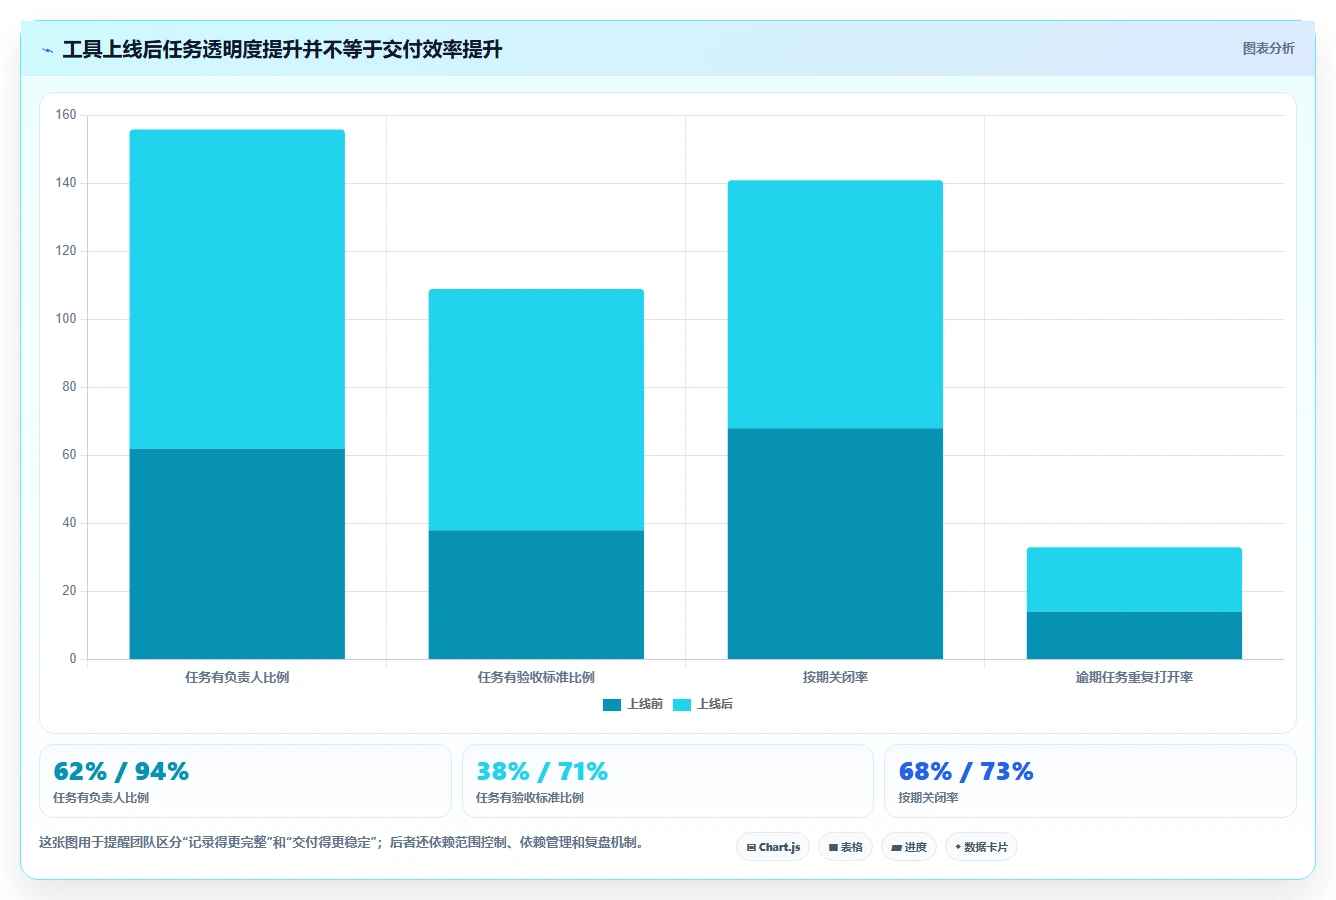Click the x-axis label 任务有负责人比例
The height and width of the screenshot is (900, 1336).
237,677
